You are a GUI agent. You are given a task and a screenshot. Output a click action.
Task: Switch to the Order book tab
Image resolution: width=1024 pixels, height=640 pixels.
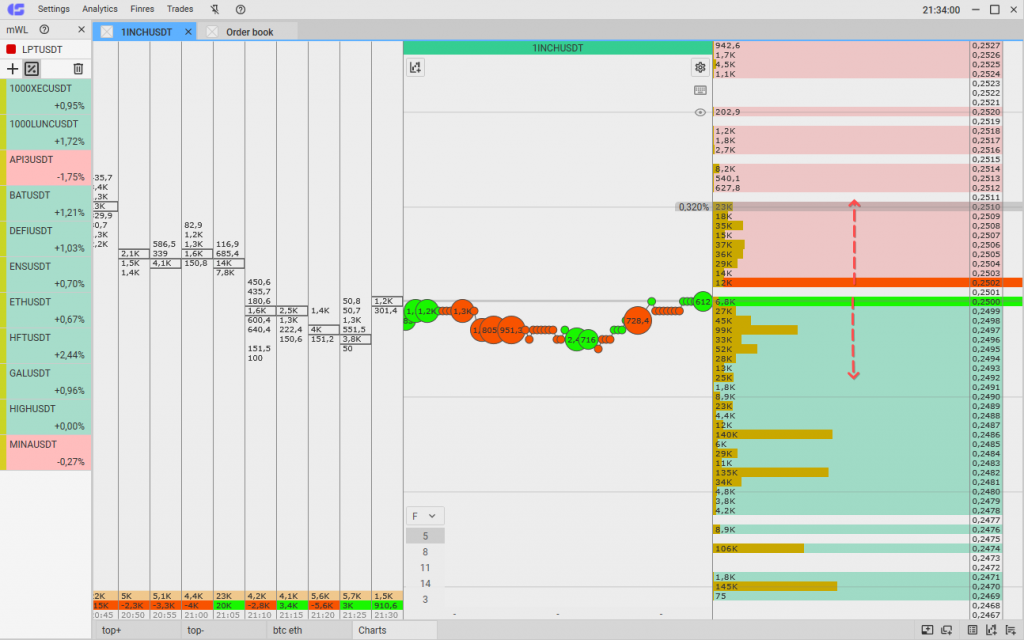tap(249, 32)
